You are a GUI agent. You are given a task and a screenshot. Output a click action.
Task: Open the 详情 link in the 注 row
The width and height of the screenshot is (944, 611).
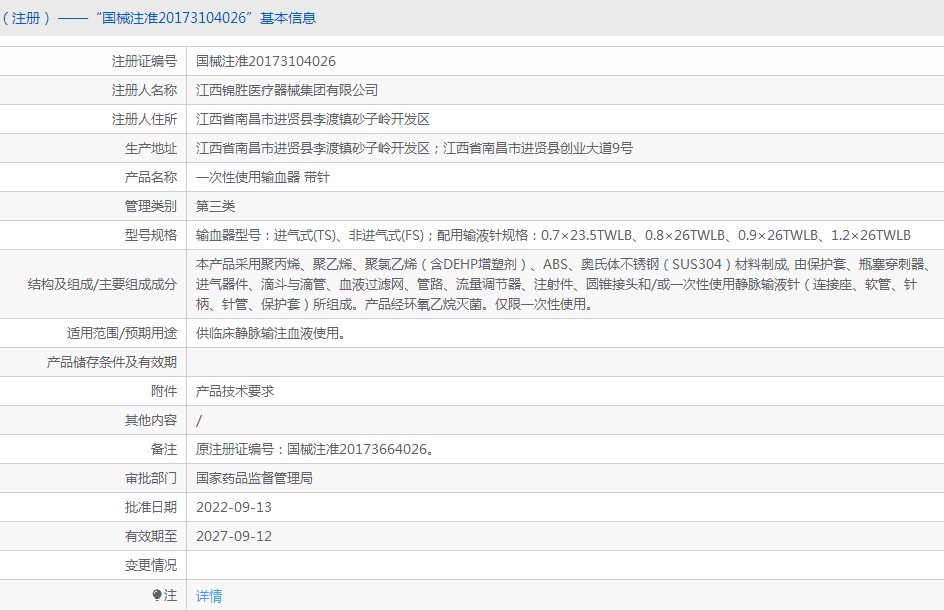point(209,596)
